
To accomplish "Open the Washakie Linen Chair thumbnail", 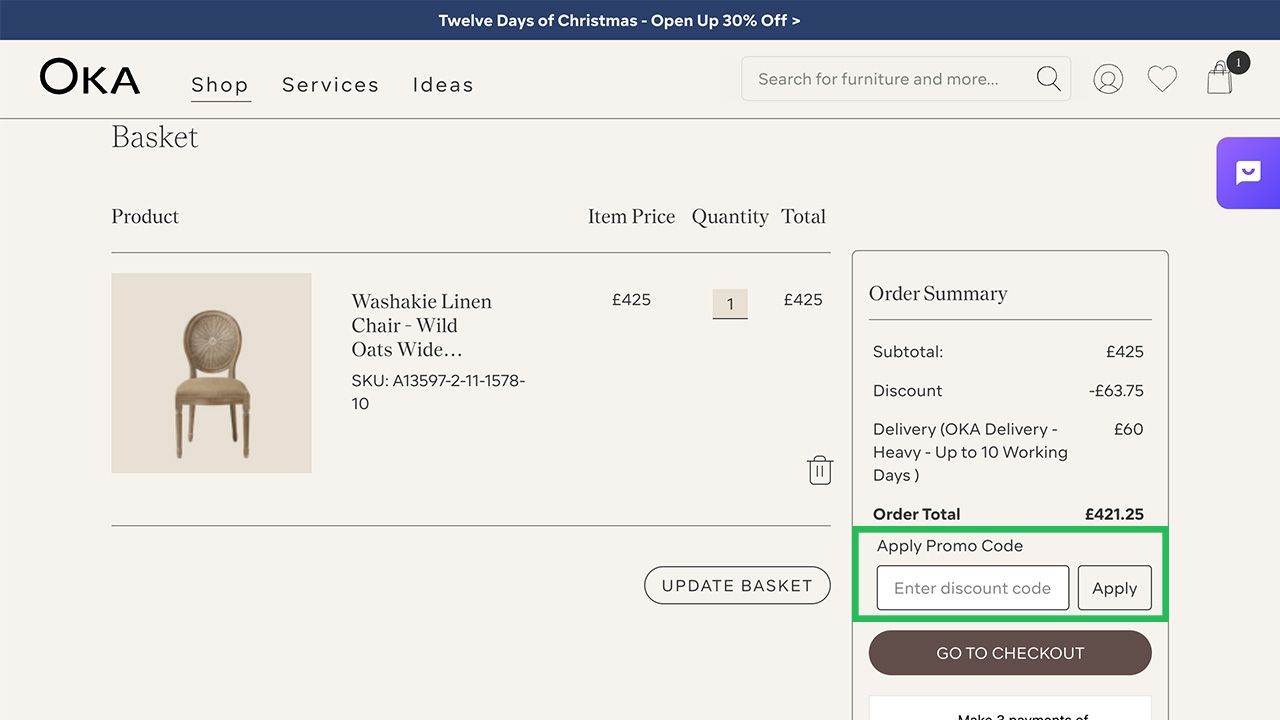I will coord(211,373).
